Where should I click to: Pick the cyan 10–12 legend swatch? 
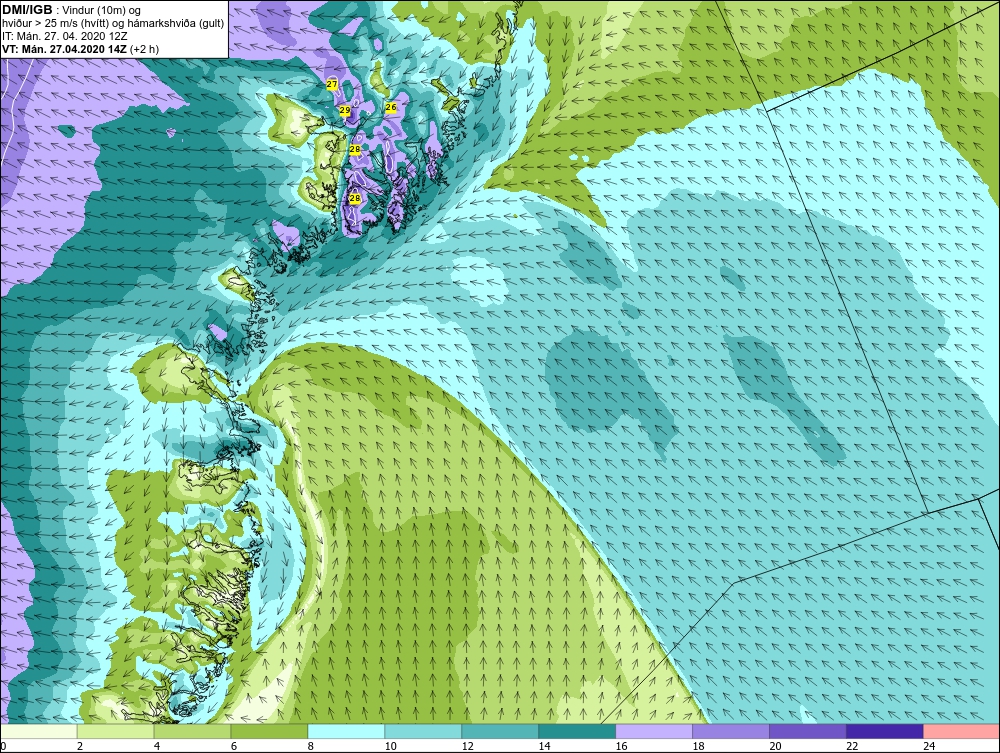click(423, 731)
